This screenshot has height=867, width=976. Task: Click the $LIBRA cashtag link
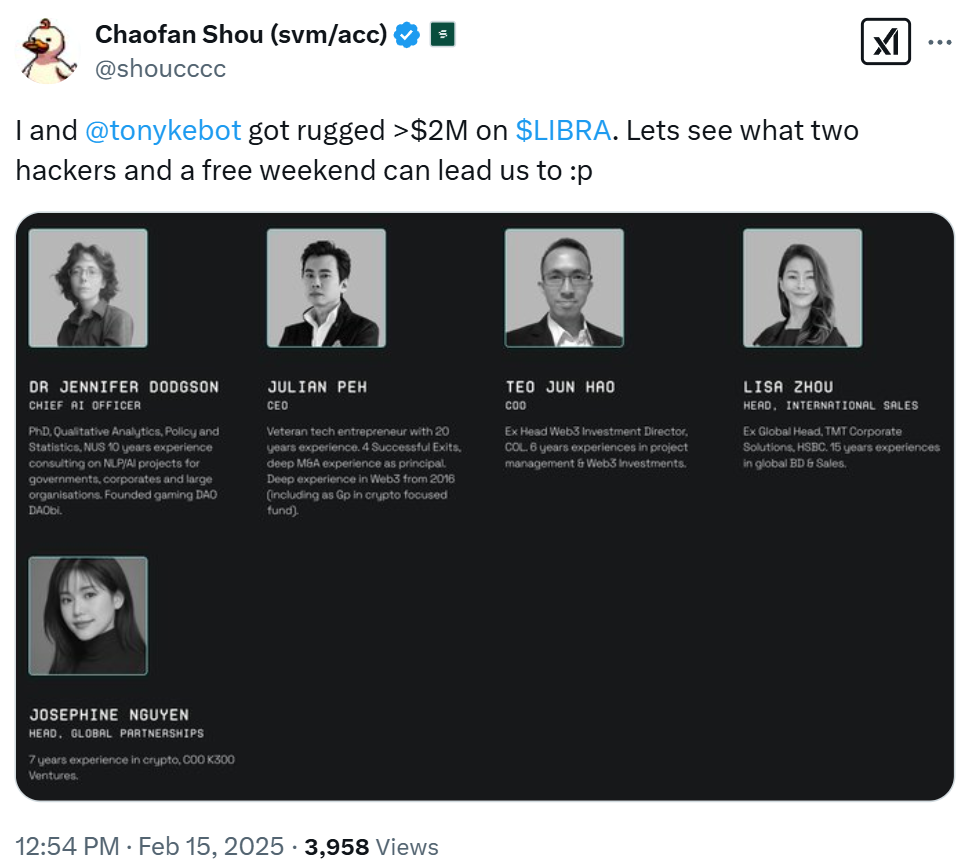pos(562,131)
